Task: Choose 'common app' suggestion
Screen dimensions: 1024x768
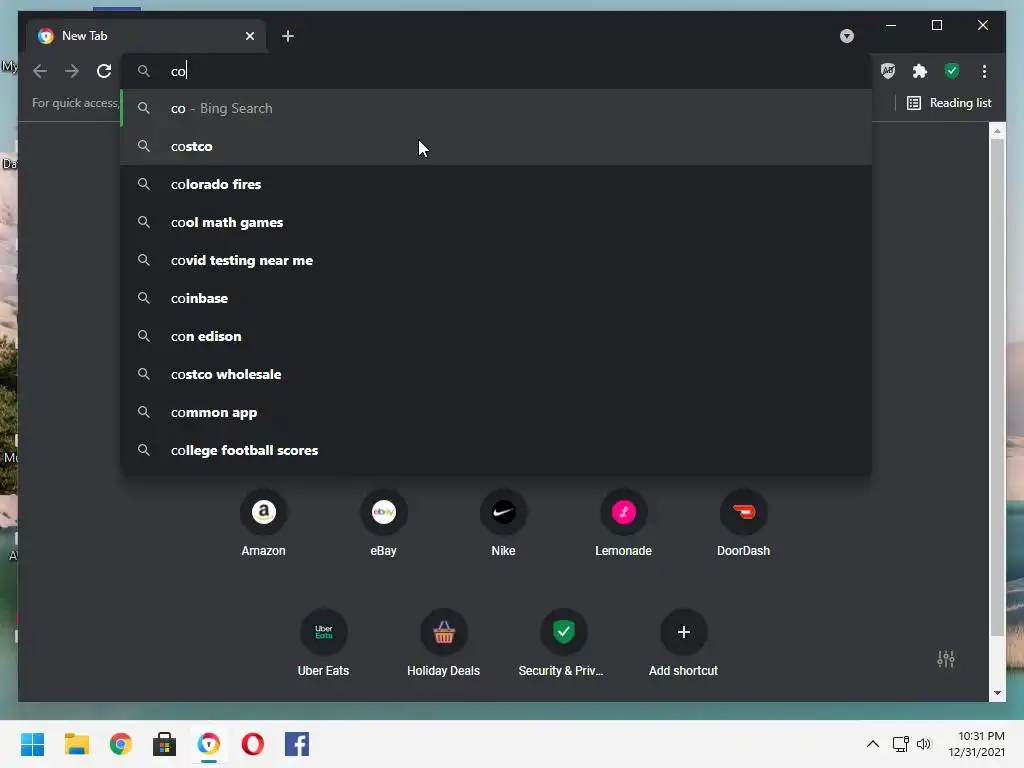Action: click(496, 412)
